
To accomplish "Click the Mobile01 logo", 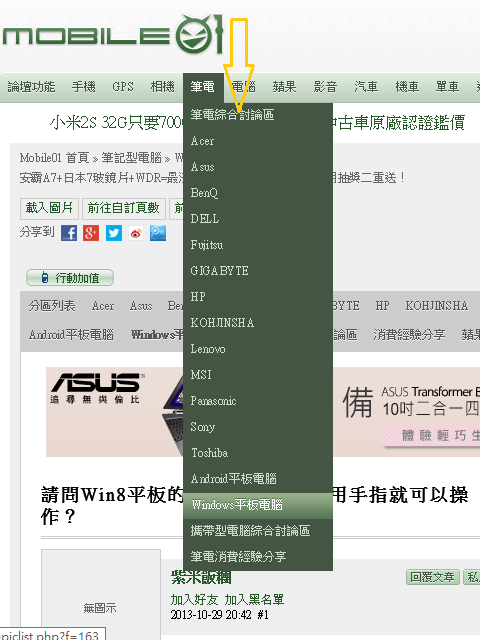I will point(113,35).
